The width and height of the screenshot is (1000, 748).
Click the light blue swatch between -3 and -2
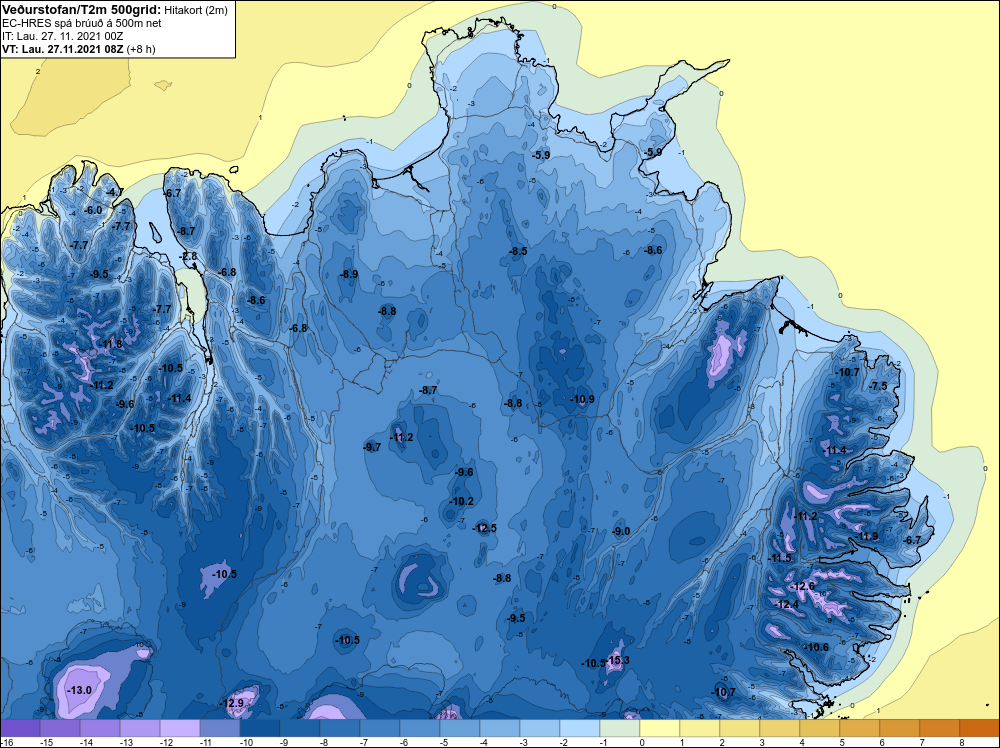point(540,728)
